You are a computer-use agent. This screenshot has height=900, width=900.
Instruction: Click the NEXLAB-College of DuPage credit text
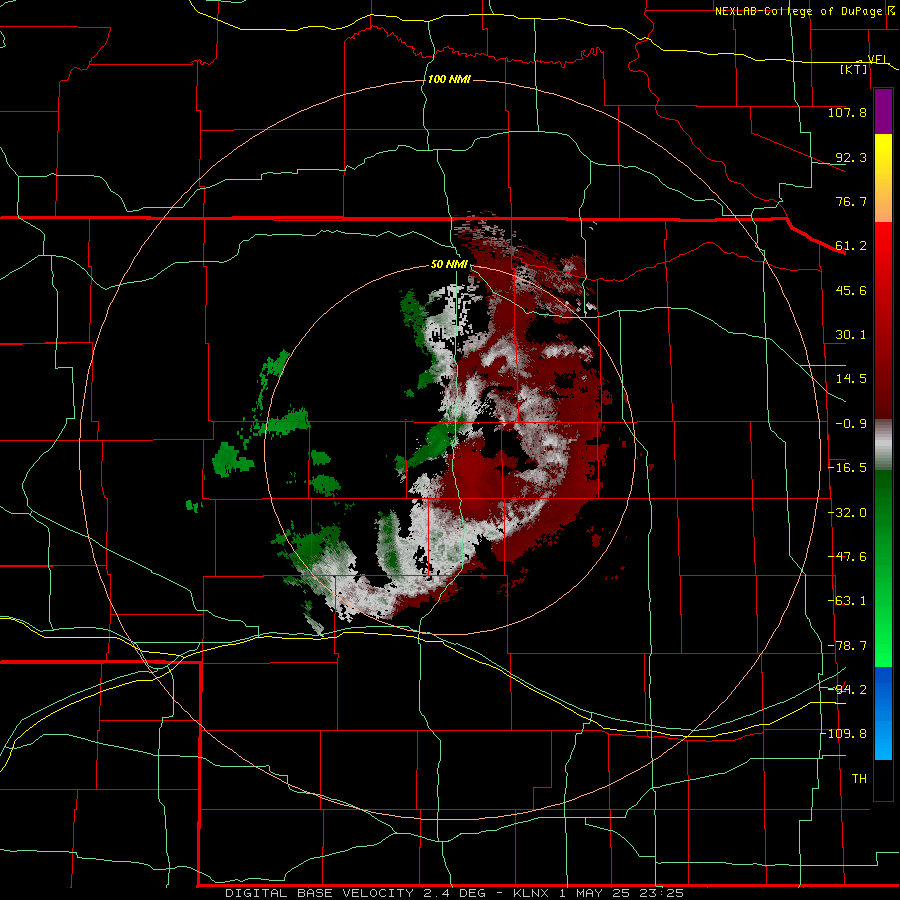[798, 11]
